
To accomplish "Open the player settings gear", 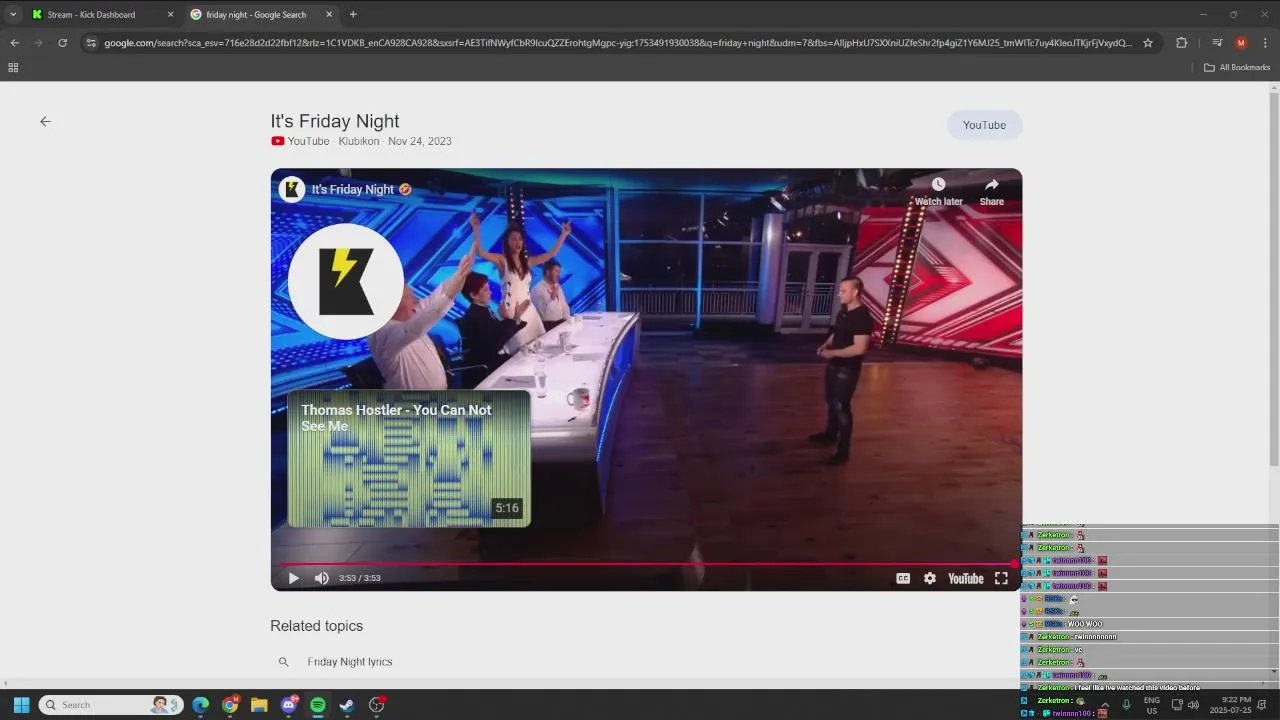I will coord(930,578).
